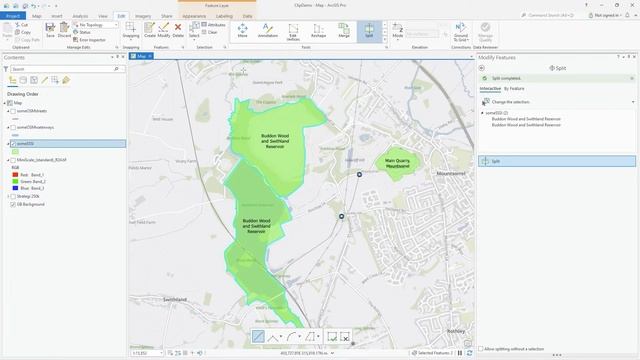640x360 pixels.
Task: Toggle someOSMwaterways layer visibility
Action: 13,127
